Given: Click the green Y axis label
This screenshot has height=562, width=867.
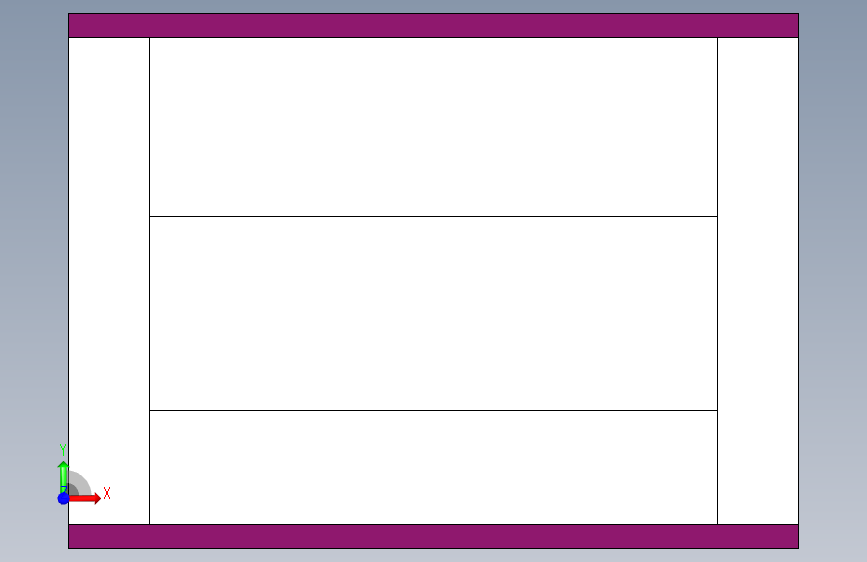Looking at the screenshot, I should pyautogui.click(x=63, y=450).
